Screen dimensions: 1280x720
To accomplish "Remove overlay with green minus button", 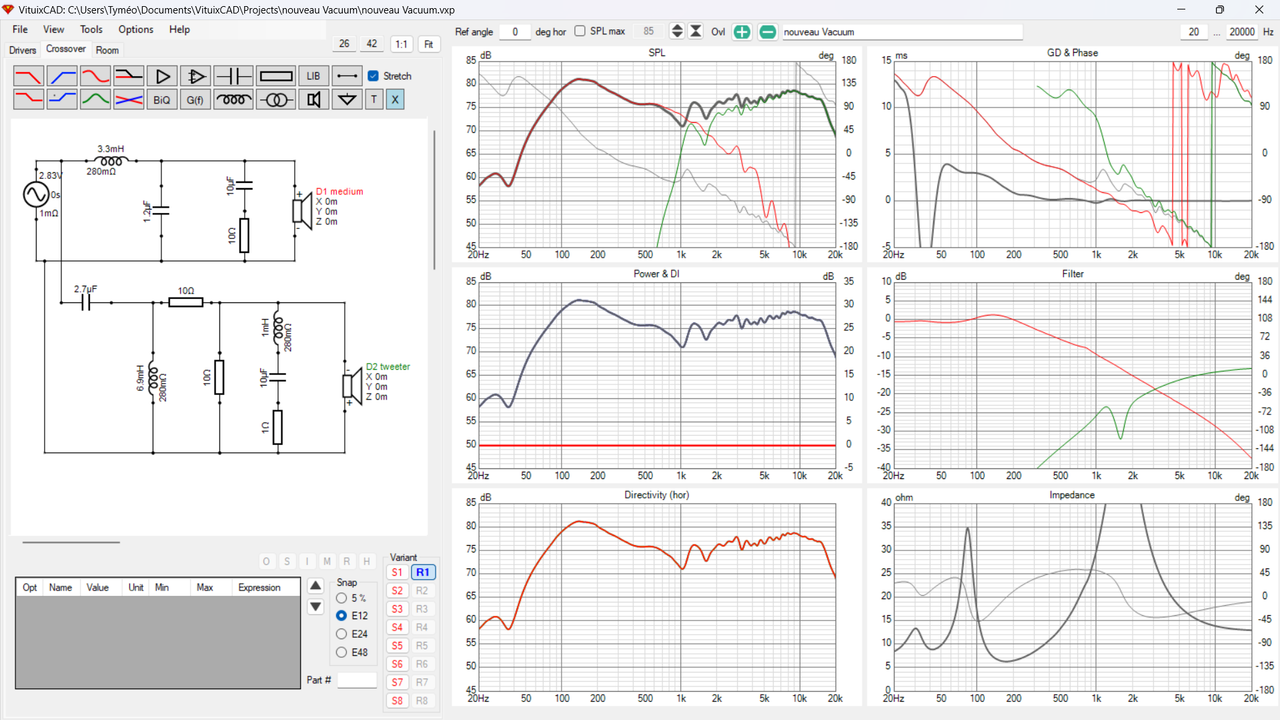I will pyautogui.click(x=767, y=32).
